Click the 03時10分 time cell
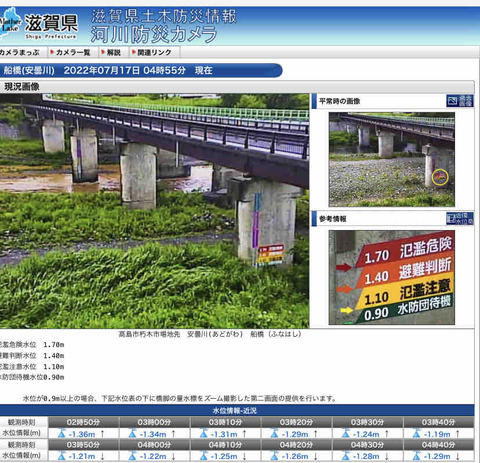The width and height of the screenshot is (480, 463). click(x=225, y=422)
